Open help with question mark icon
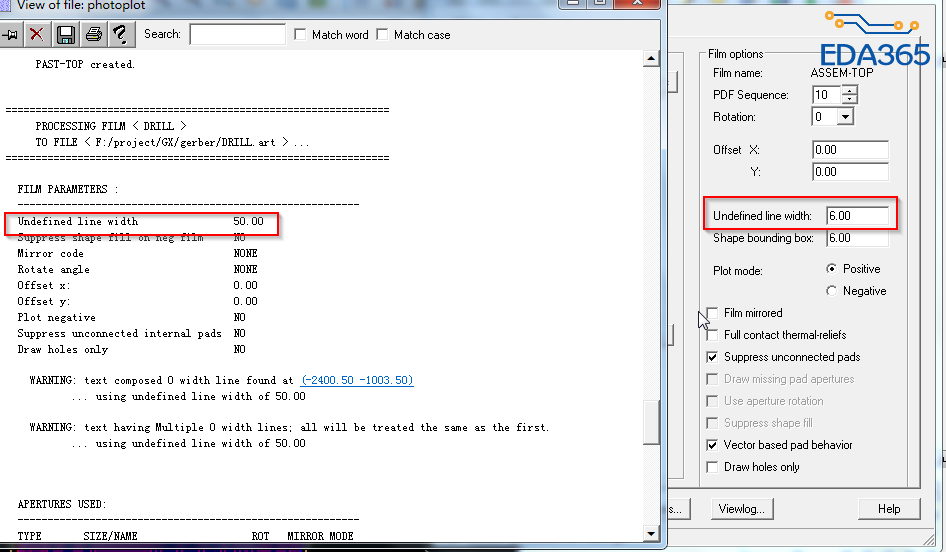Screen dimensions: 946x552 120,34
